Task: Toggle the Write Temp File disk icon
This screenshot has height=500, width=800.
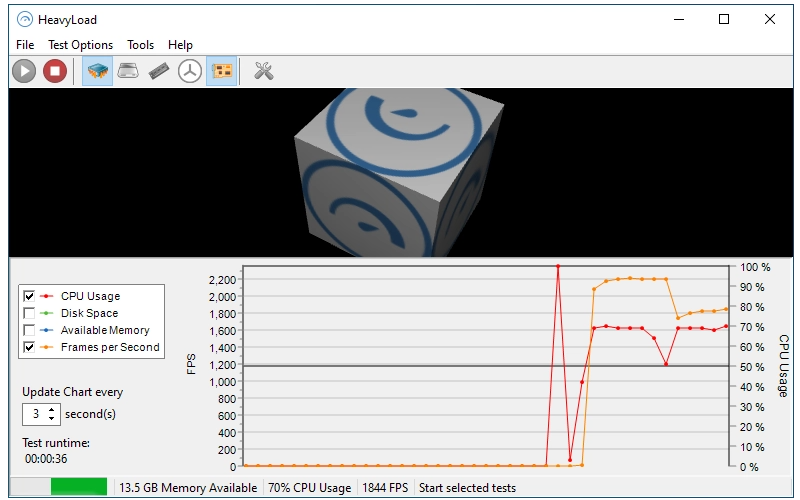Action: click(128, 71)
